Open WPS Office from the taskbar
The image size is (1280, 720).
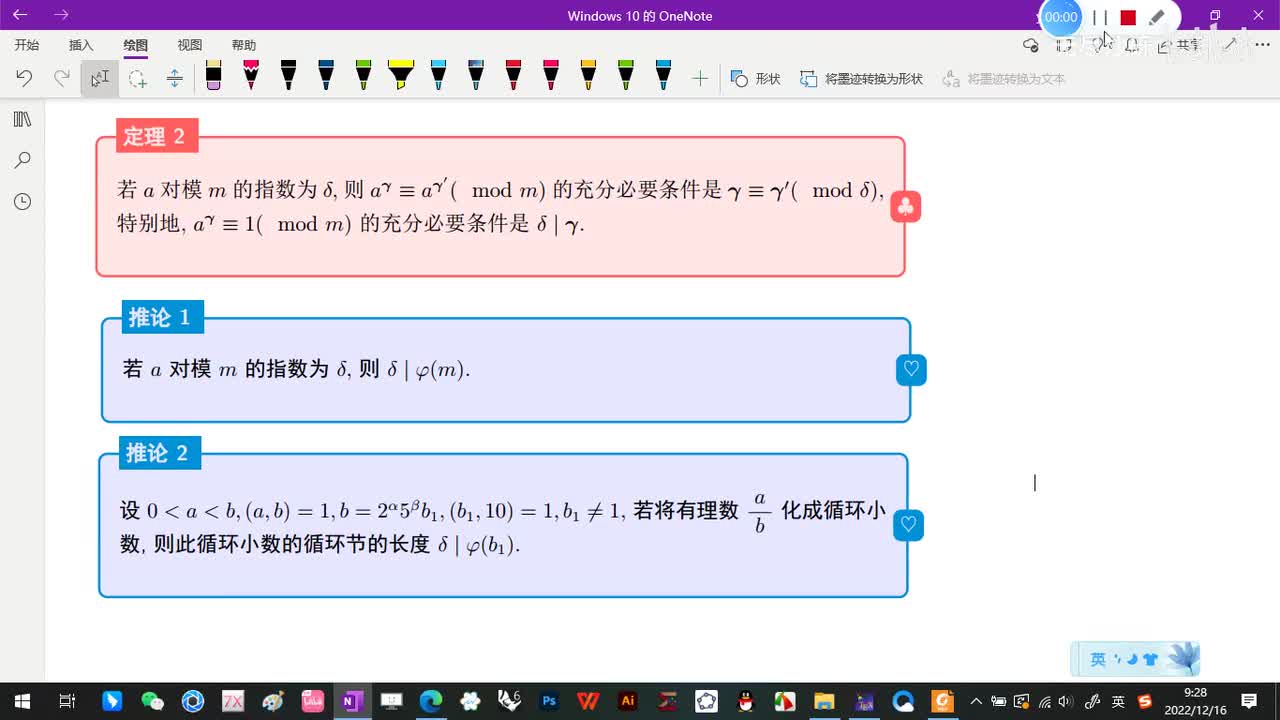click(x=588, y=701)
